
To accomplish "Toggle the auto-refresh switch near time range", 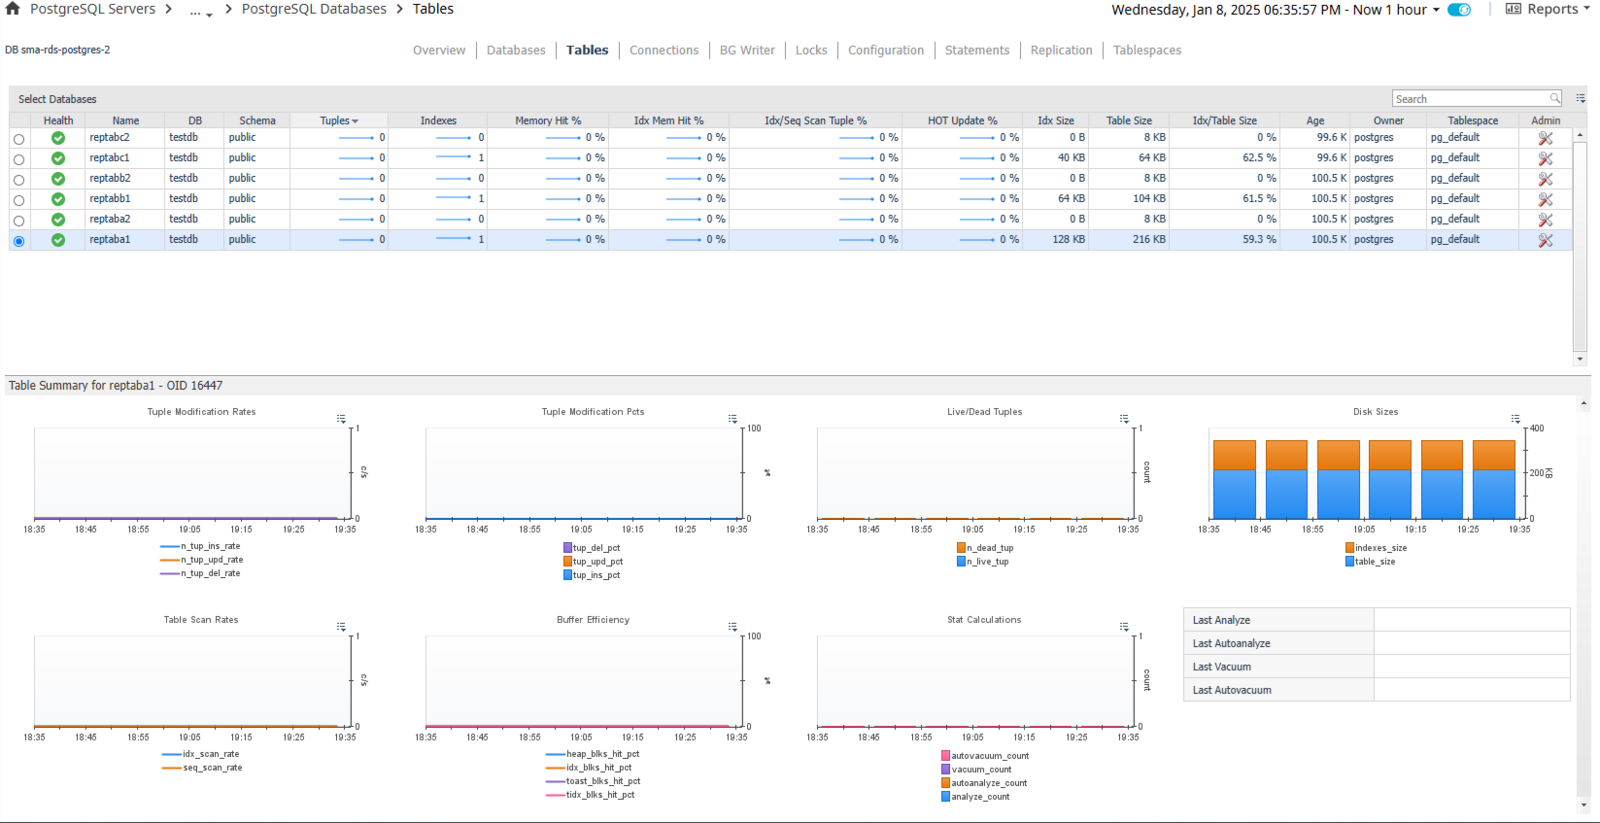I will 1460,10.
